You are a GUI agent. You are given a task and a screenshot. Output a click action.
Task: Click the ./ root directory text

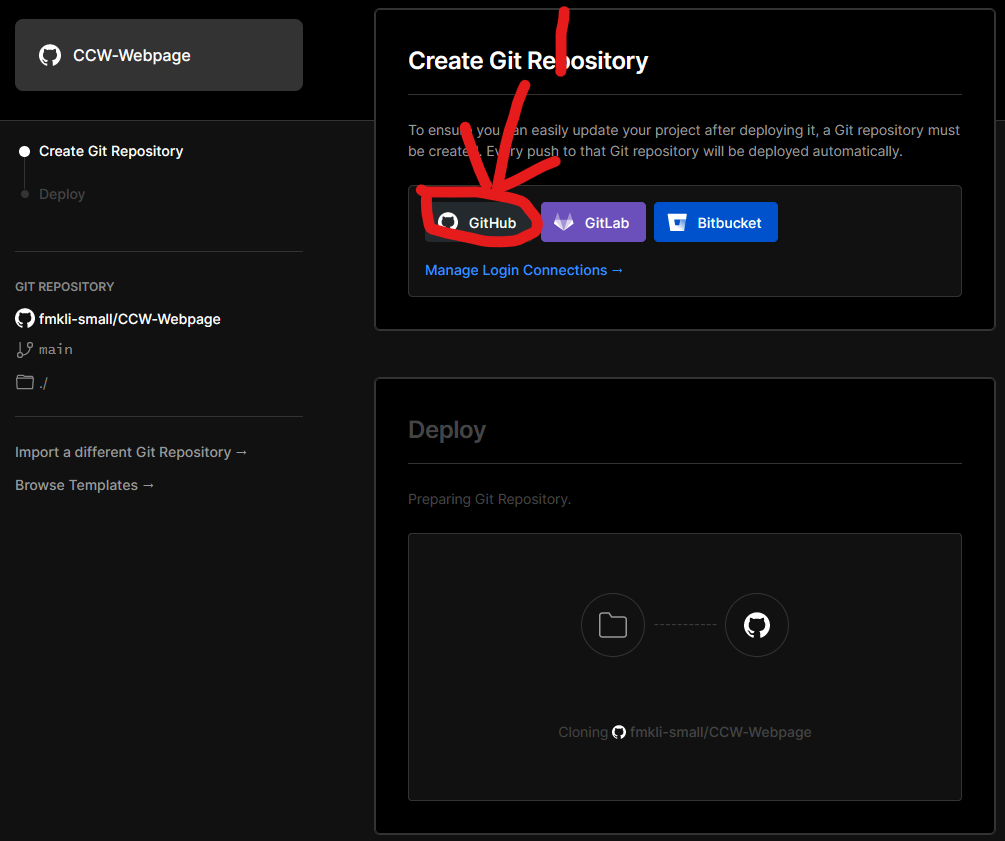pos(44,383)
